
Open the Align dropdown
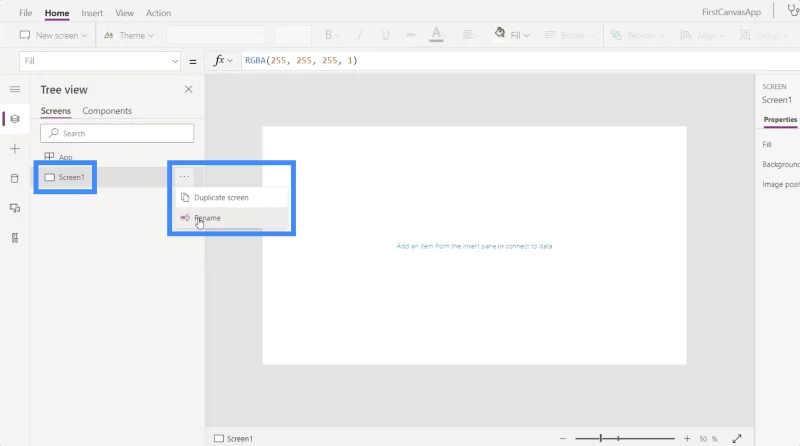click(x=703, y=35)
